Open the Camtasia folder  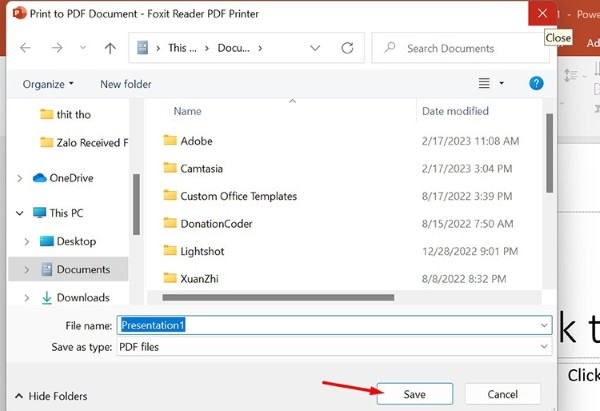click(x=202, y=168)
